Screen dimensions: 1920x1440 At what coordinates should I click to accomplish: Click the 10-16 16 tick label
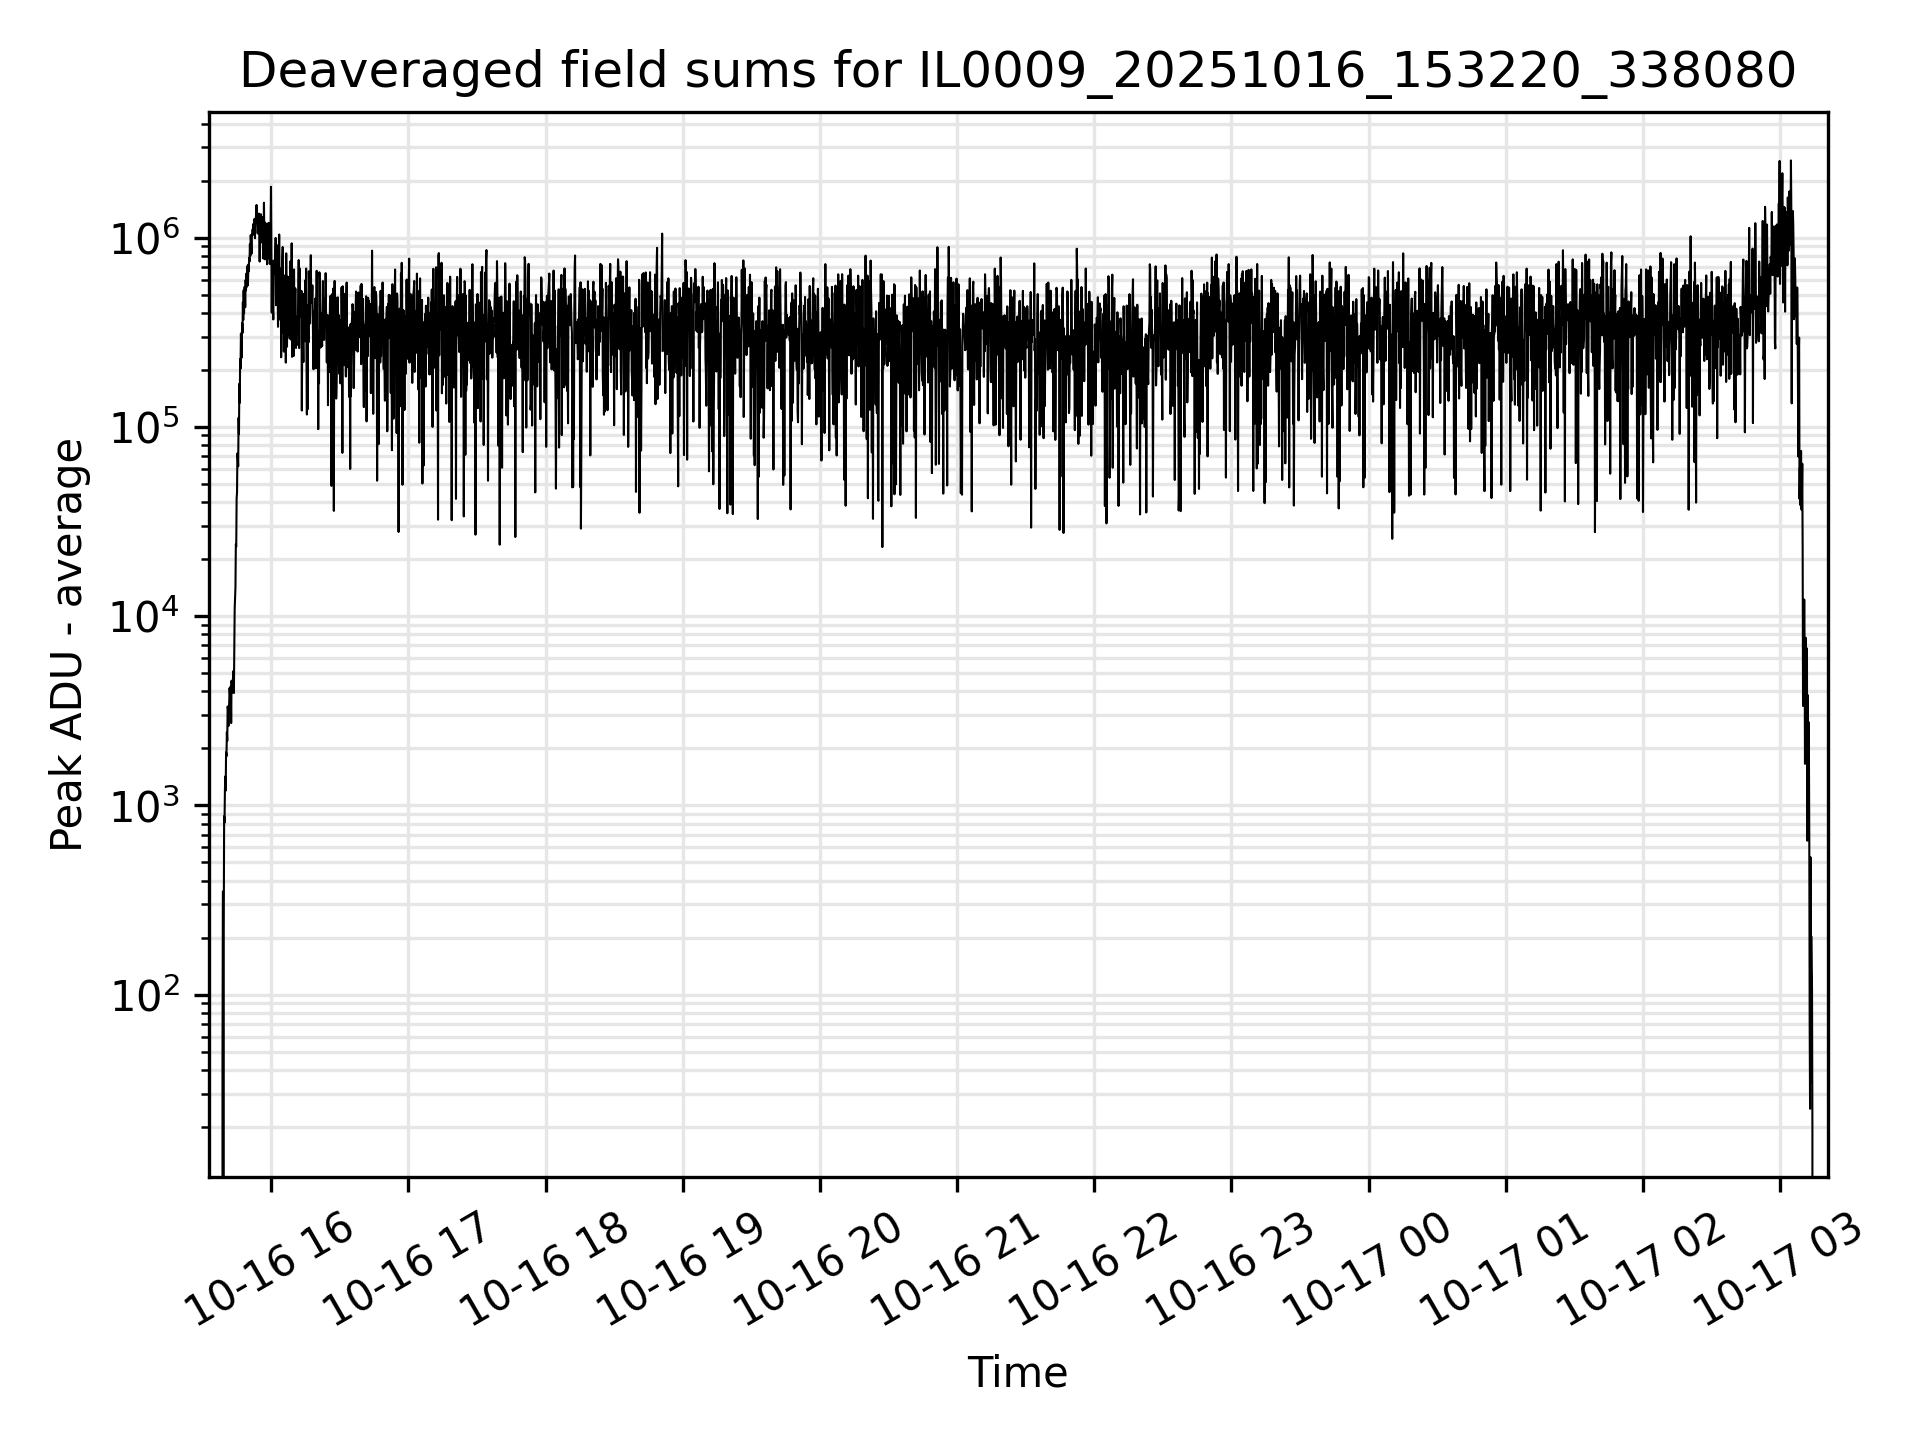click(x=272, y=1270)
